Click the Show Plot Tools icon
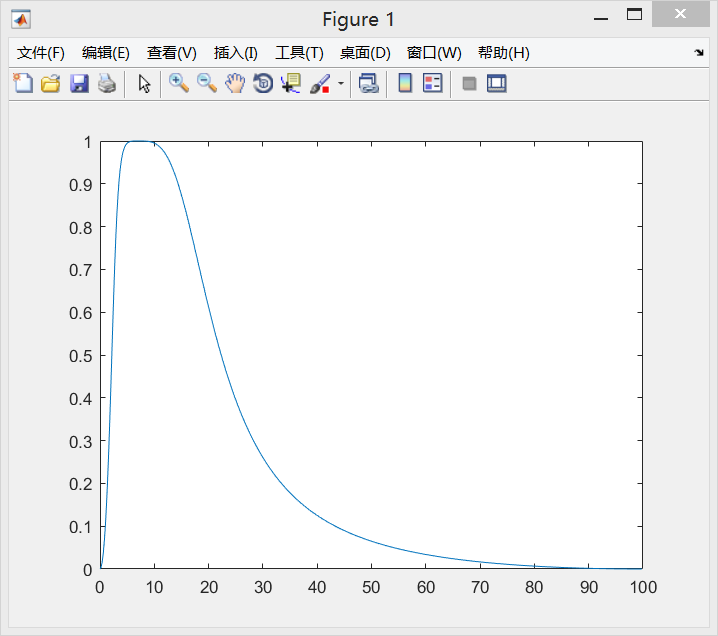 point(497,83)
